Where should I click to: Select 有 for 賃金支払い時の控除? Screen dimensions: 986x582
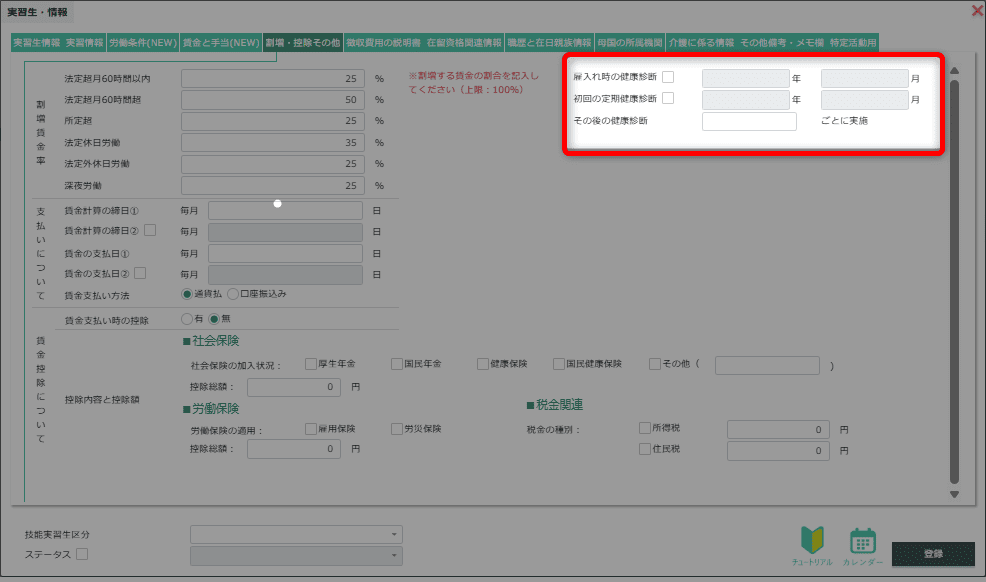click(187, 319)
